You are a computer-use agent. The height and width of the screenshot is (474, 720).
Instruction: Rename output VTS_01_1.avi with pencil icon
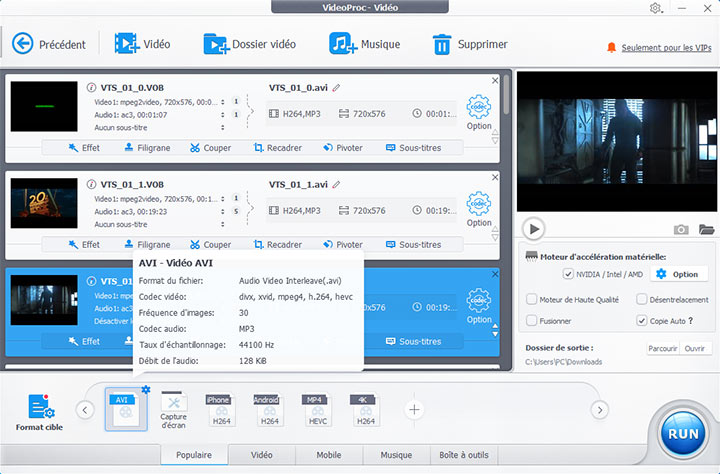[x=336, y=184]
